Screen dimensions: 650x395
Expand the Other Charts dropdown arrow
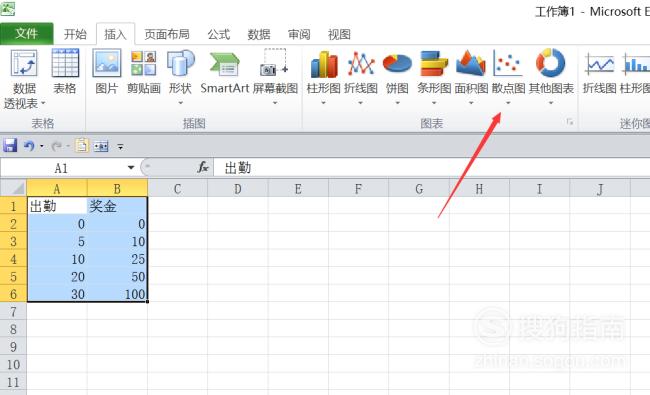coord(551,103)
